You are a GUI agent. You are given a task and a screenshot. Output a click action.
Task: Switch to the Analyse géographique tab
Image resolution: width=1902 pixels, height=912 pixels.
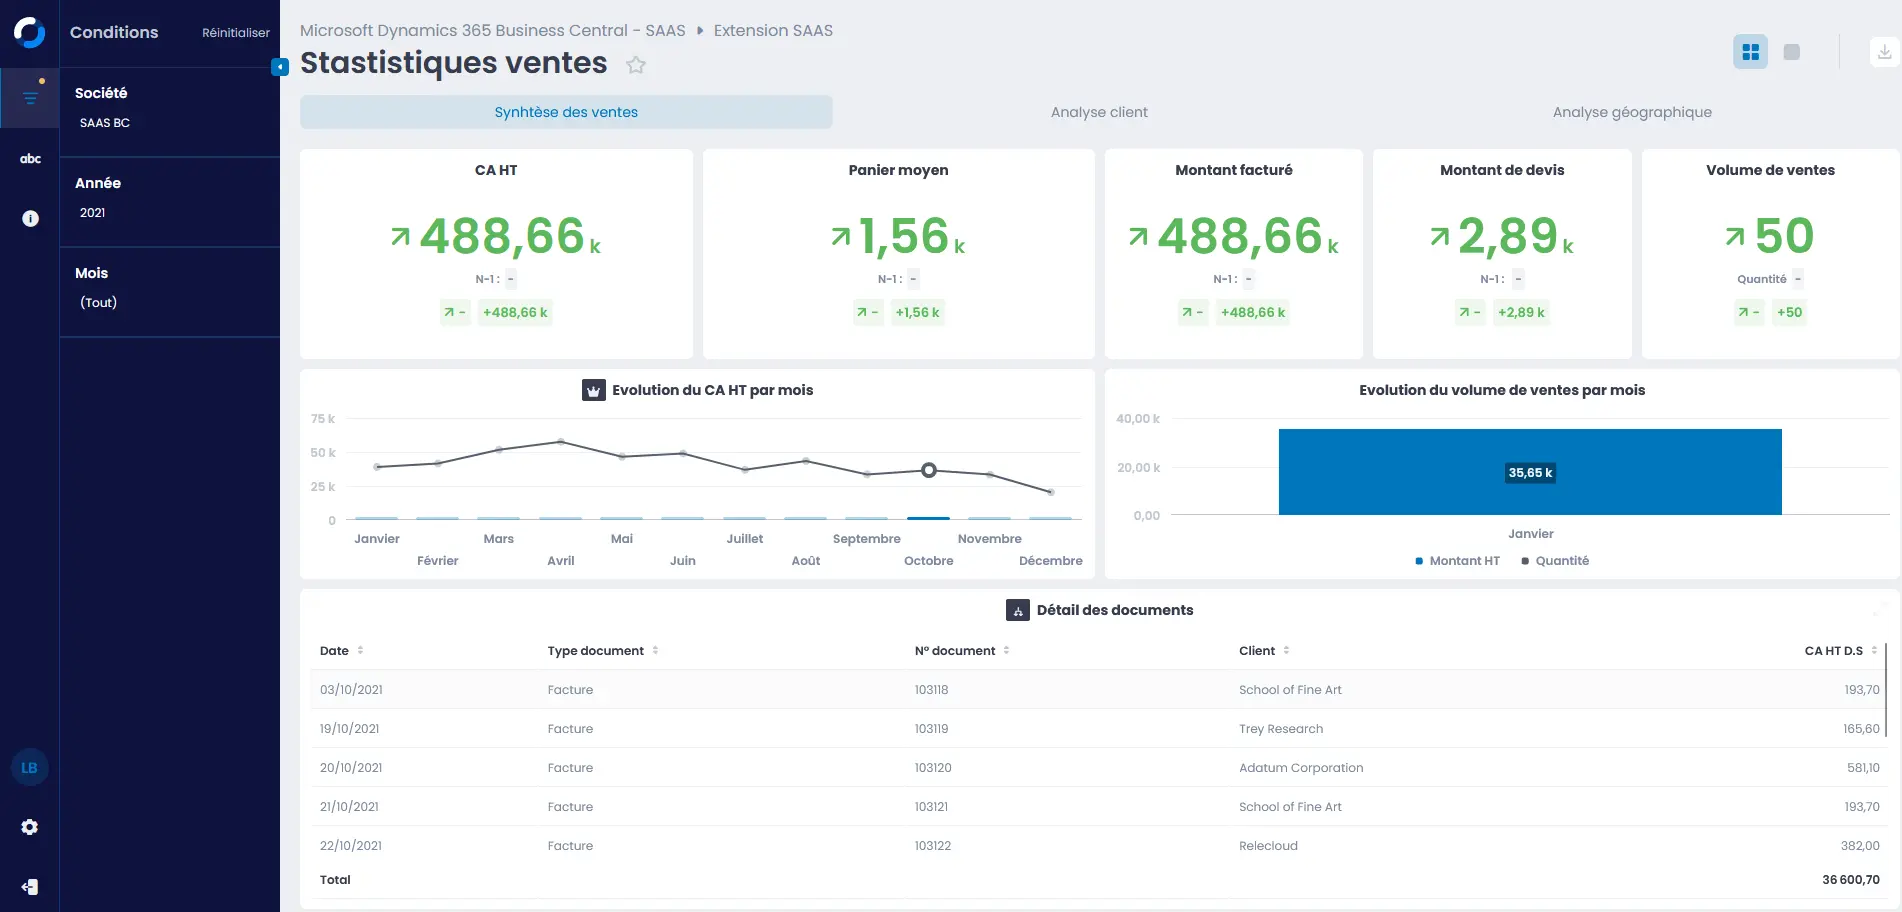tap(1632, 112)
